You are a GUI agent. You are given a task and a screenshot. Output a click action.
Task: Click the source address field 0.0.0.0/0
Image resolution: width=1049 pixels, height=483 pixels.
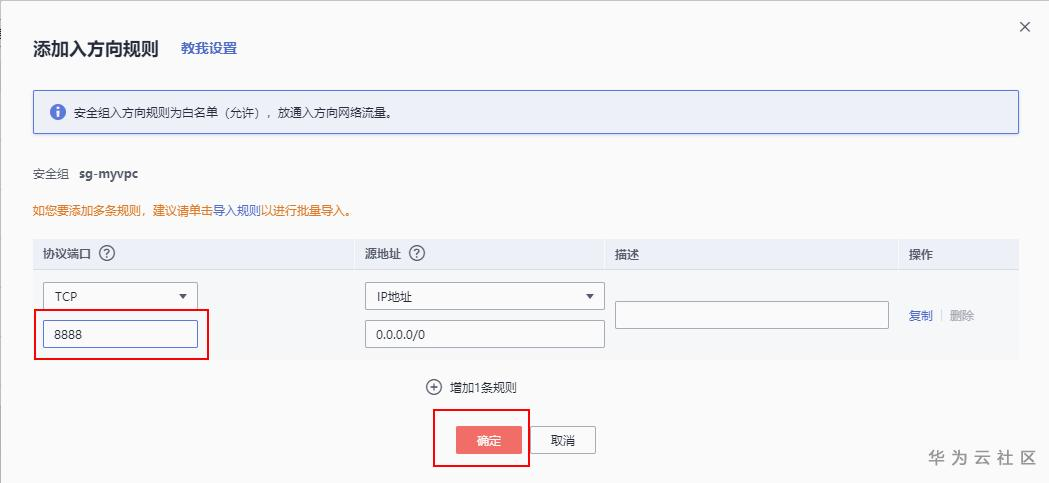point(484,334)
